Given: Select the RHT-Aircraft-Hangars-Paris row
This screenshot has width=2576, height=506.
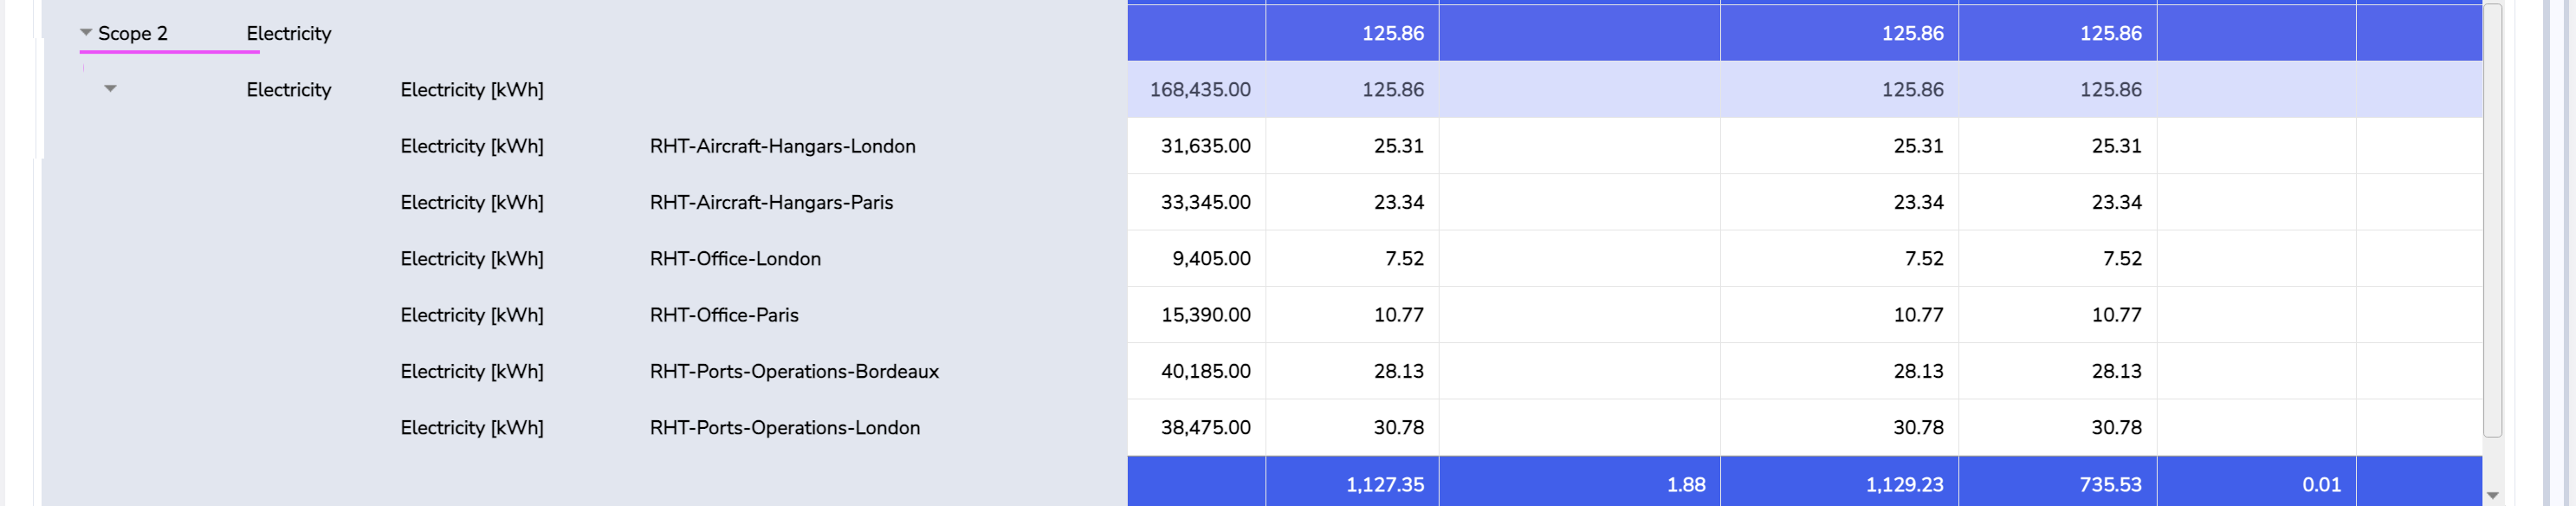Looking at the screenshot, I should point(771,202).
